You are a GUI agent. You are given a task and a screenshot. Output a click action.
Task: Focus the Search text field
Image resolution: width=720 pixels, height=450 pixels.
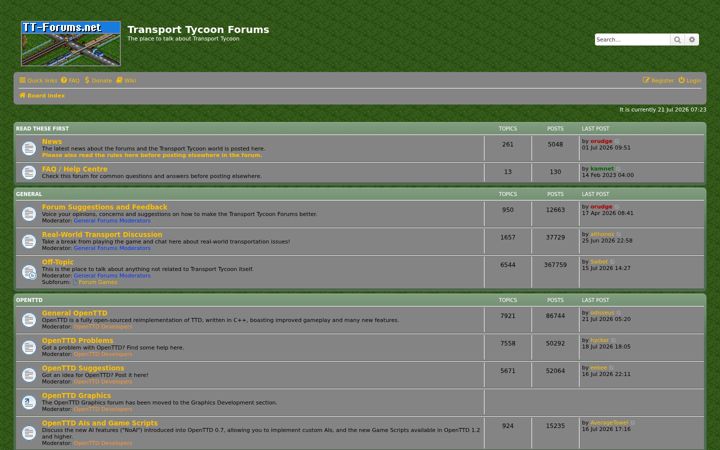coord(632,39)
